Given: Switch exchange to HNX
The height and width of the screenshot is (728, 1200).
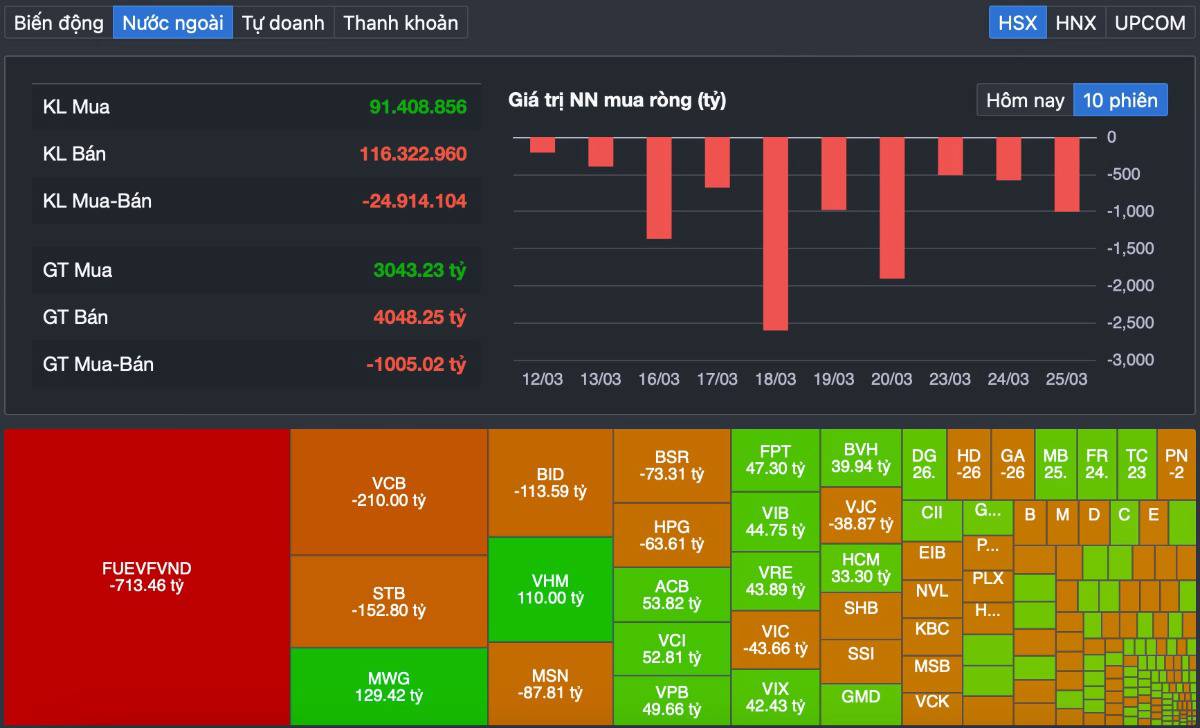Looking at the screenshot, I should 1076,22.
